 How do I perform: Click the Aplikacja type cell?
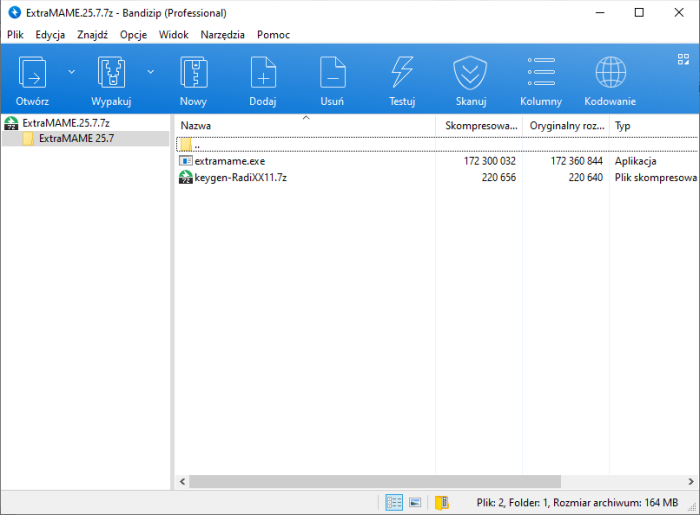[x=635, y=161]
